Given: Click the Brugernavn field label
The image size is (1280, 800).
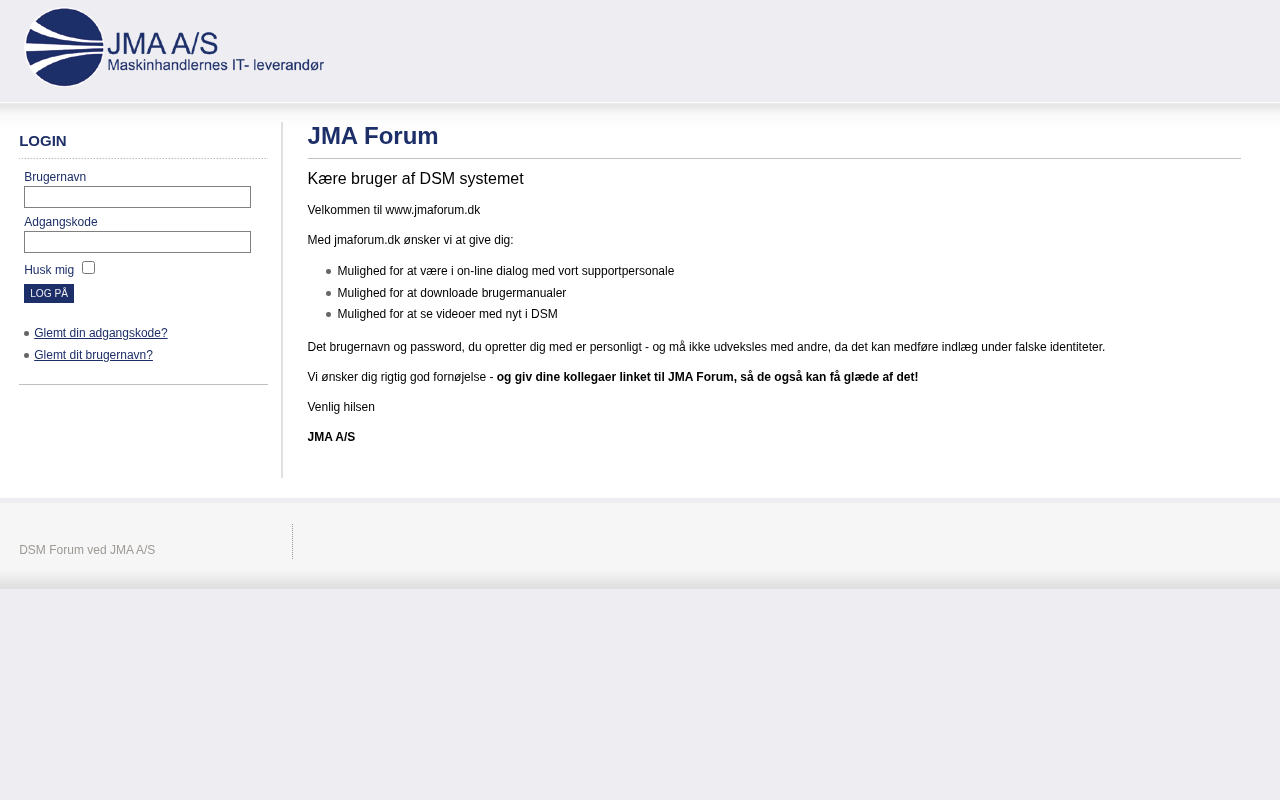Looking at the screenshot, I should pos(55,177).
